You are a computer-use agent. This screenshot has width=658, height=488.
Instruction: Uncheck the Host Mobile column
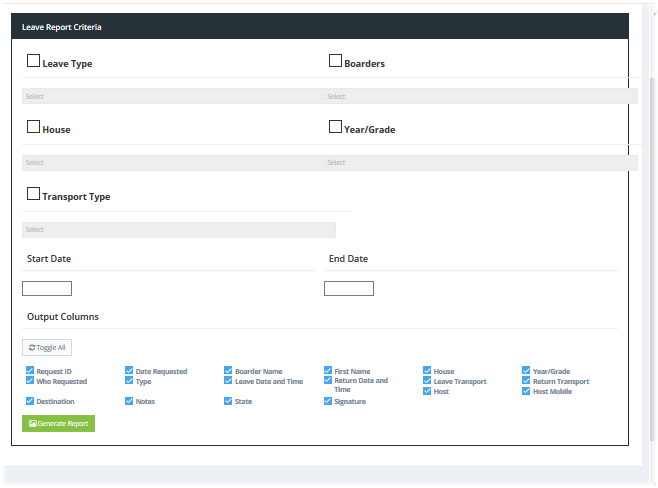(526, 391)
